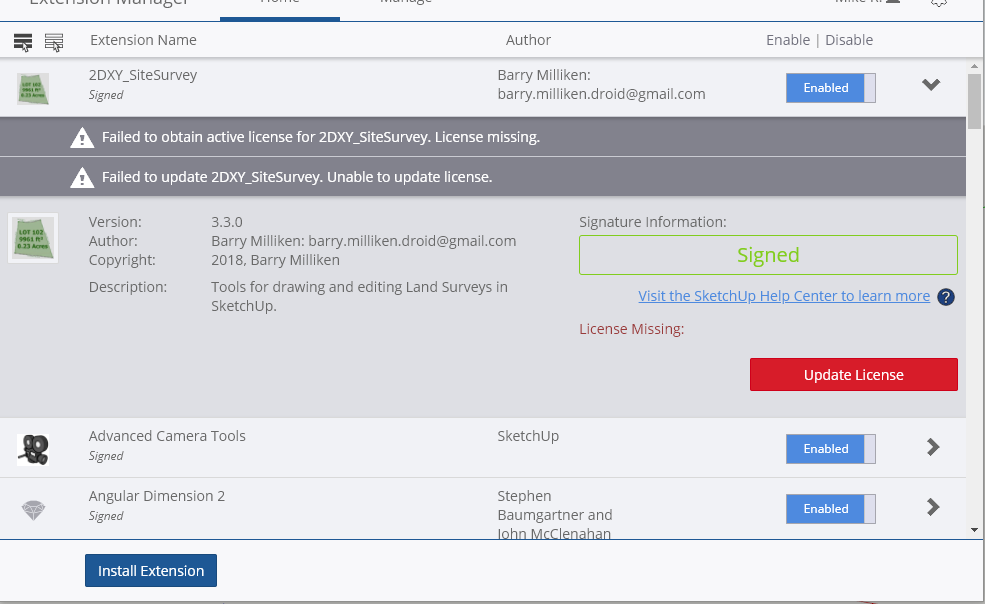985x604 pixels.
Task: Click the scrollbar down arrow
Action: (x=974, y=530)
